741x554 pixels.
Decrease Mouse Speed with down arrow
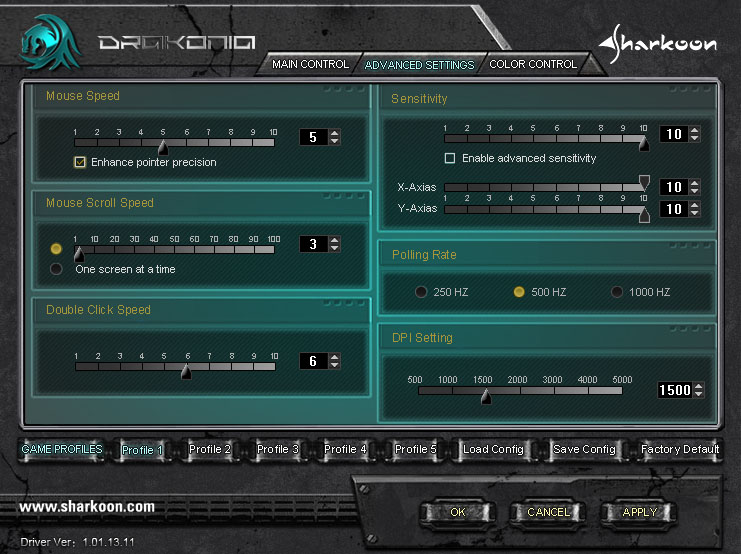coord(335,141)
